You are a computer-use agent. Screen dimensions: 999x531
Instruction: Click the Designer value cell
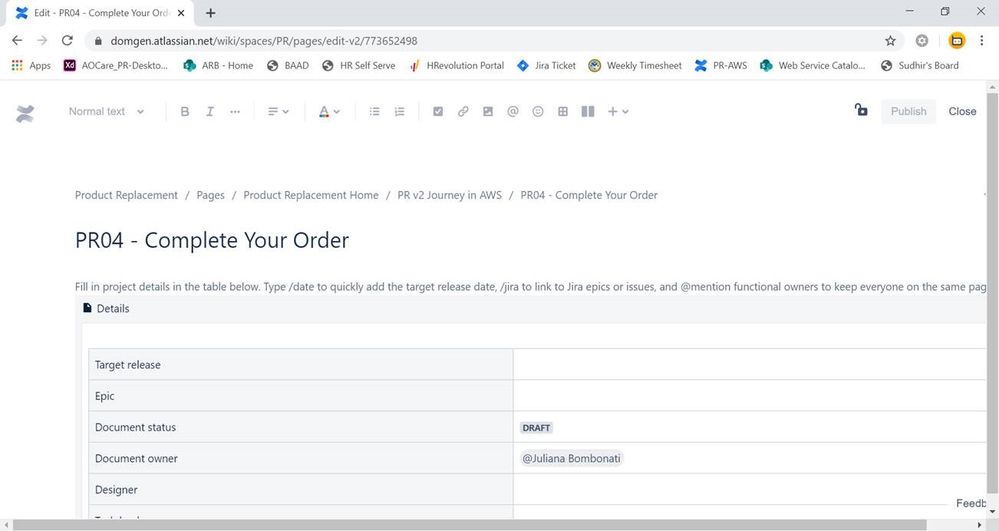749,490
